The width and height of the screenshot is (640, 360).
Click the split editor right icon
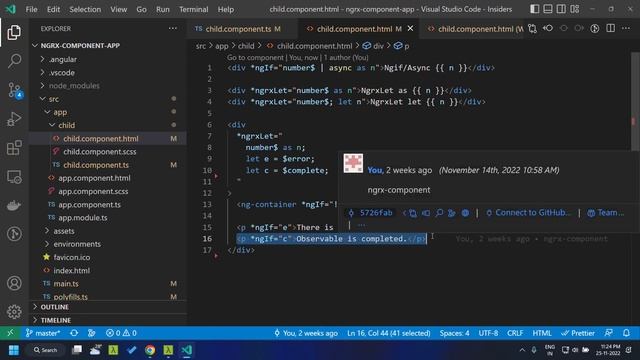point(610,29)
